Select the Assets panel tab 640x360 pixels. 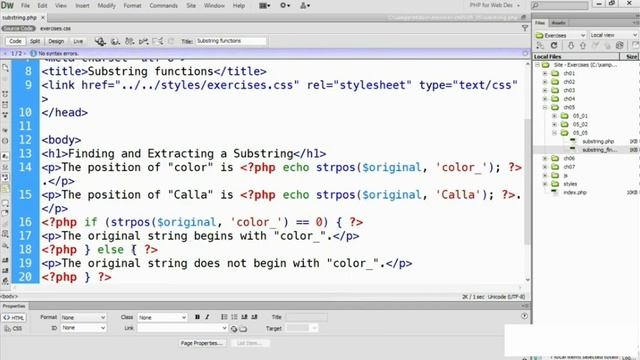click(x=558, y=23)
